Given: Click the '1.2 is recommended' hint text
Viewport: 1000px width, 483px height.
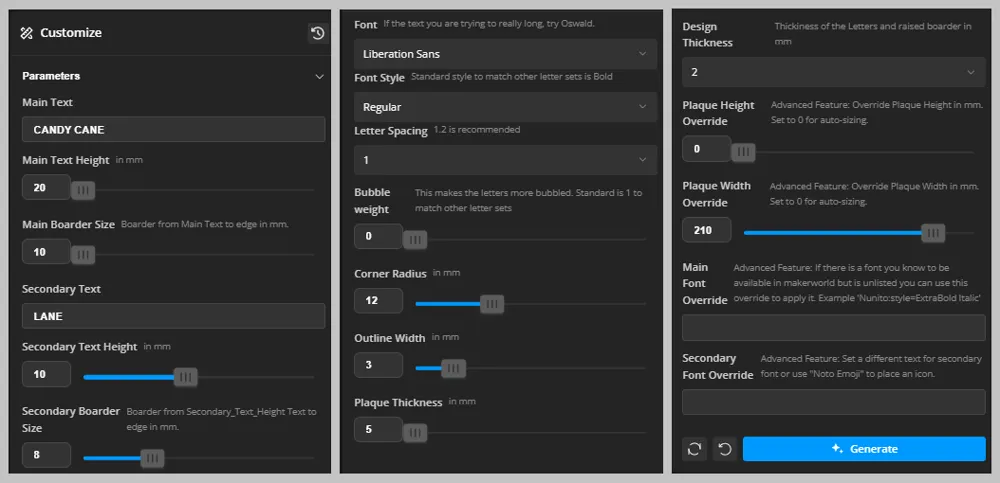Looking at the screenshot, I should pos(477,130).
